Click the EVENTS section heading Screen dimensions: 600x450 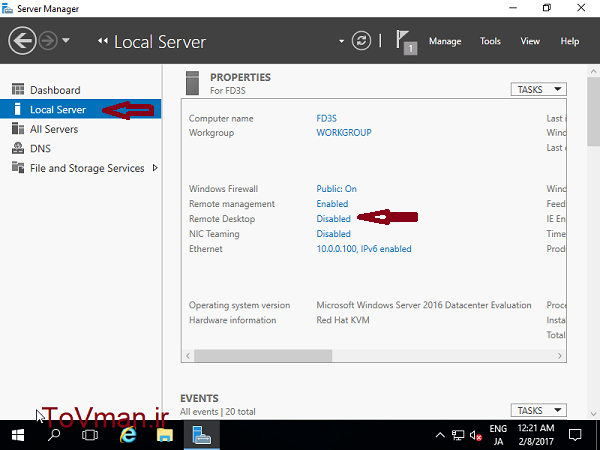[x=199, y=398]
